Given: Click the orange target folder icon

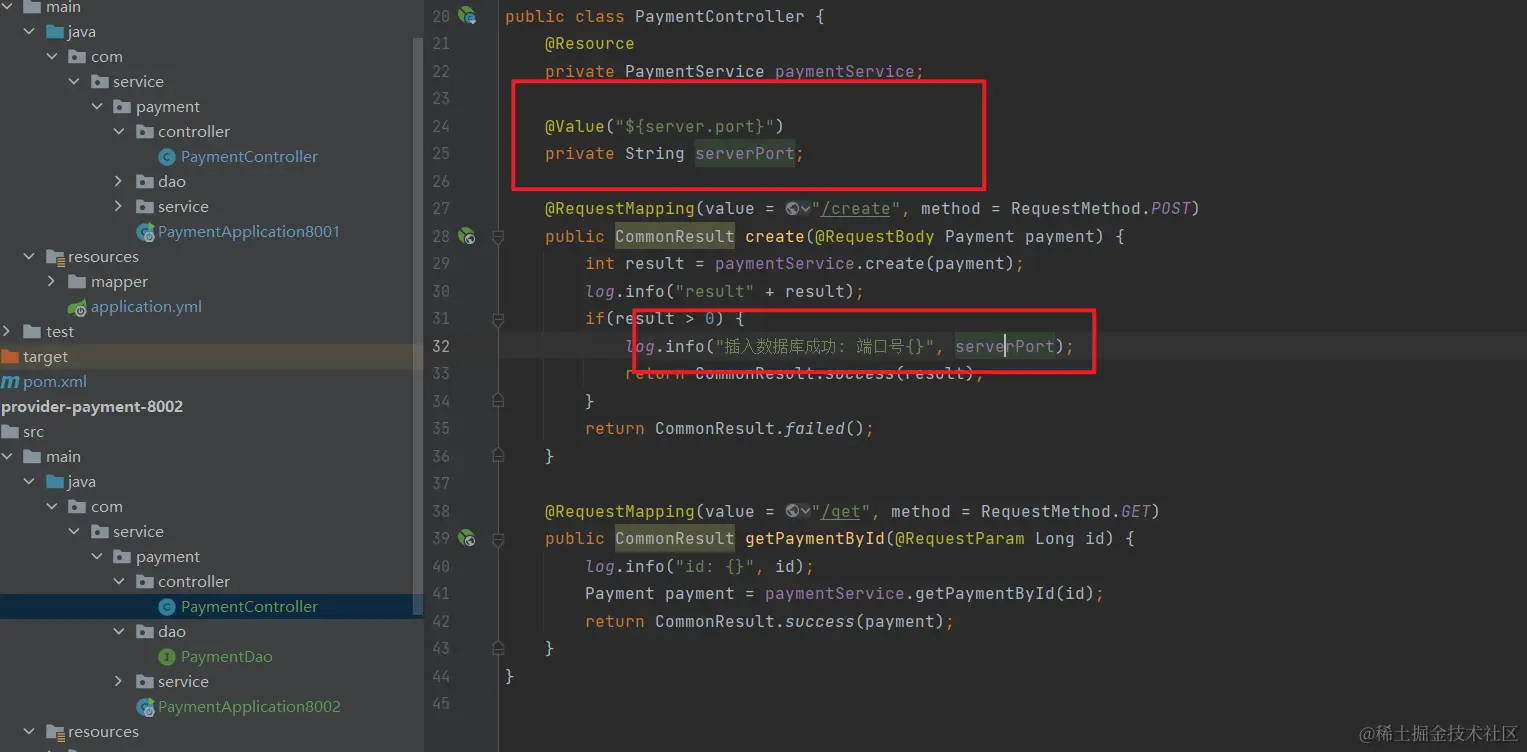Looking at the screenshot, I should pyautogui.click(x=10, y=357).
